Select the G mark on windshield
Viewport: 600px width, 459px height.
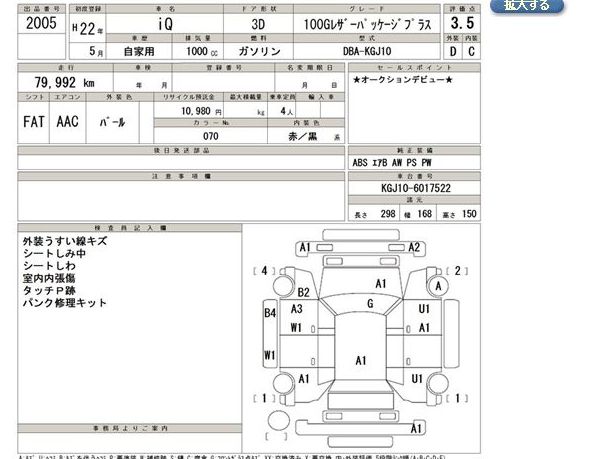click(x=370, y=303)
